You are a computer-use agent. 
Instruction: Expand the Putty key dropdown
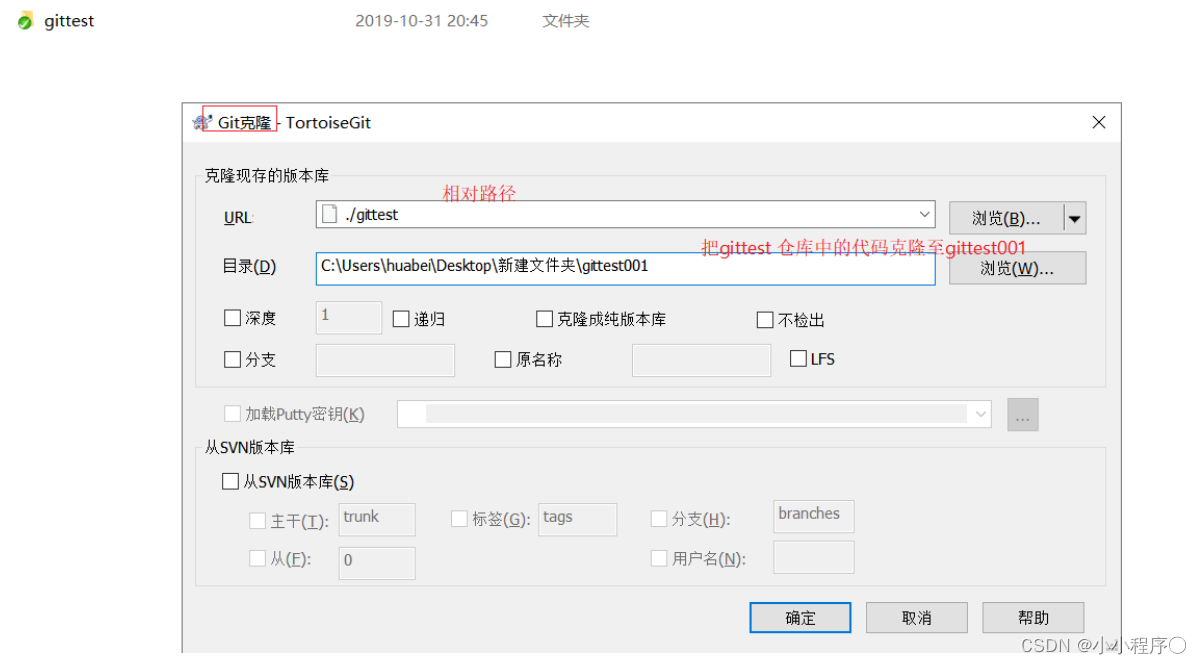coord(979,414)
